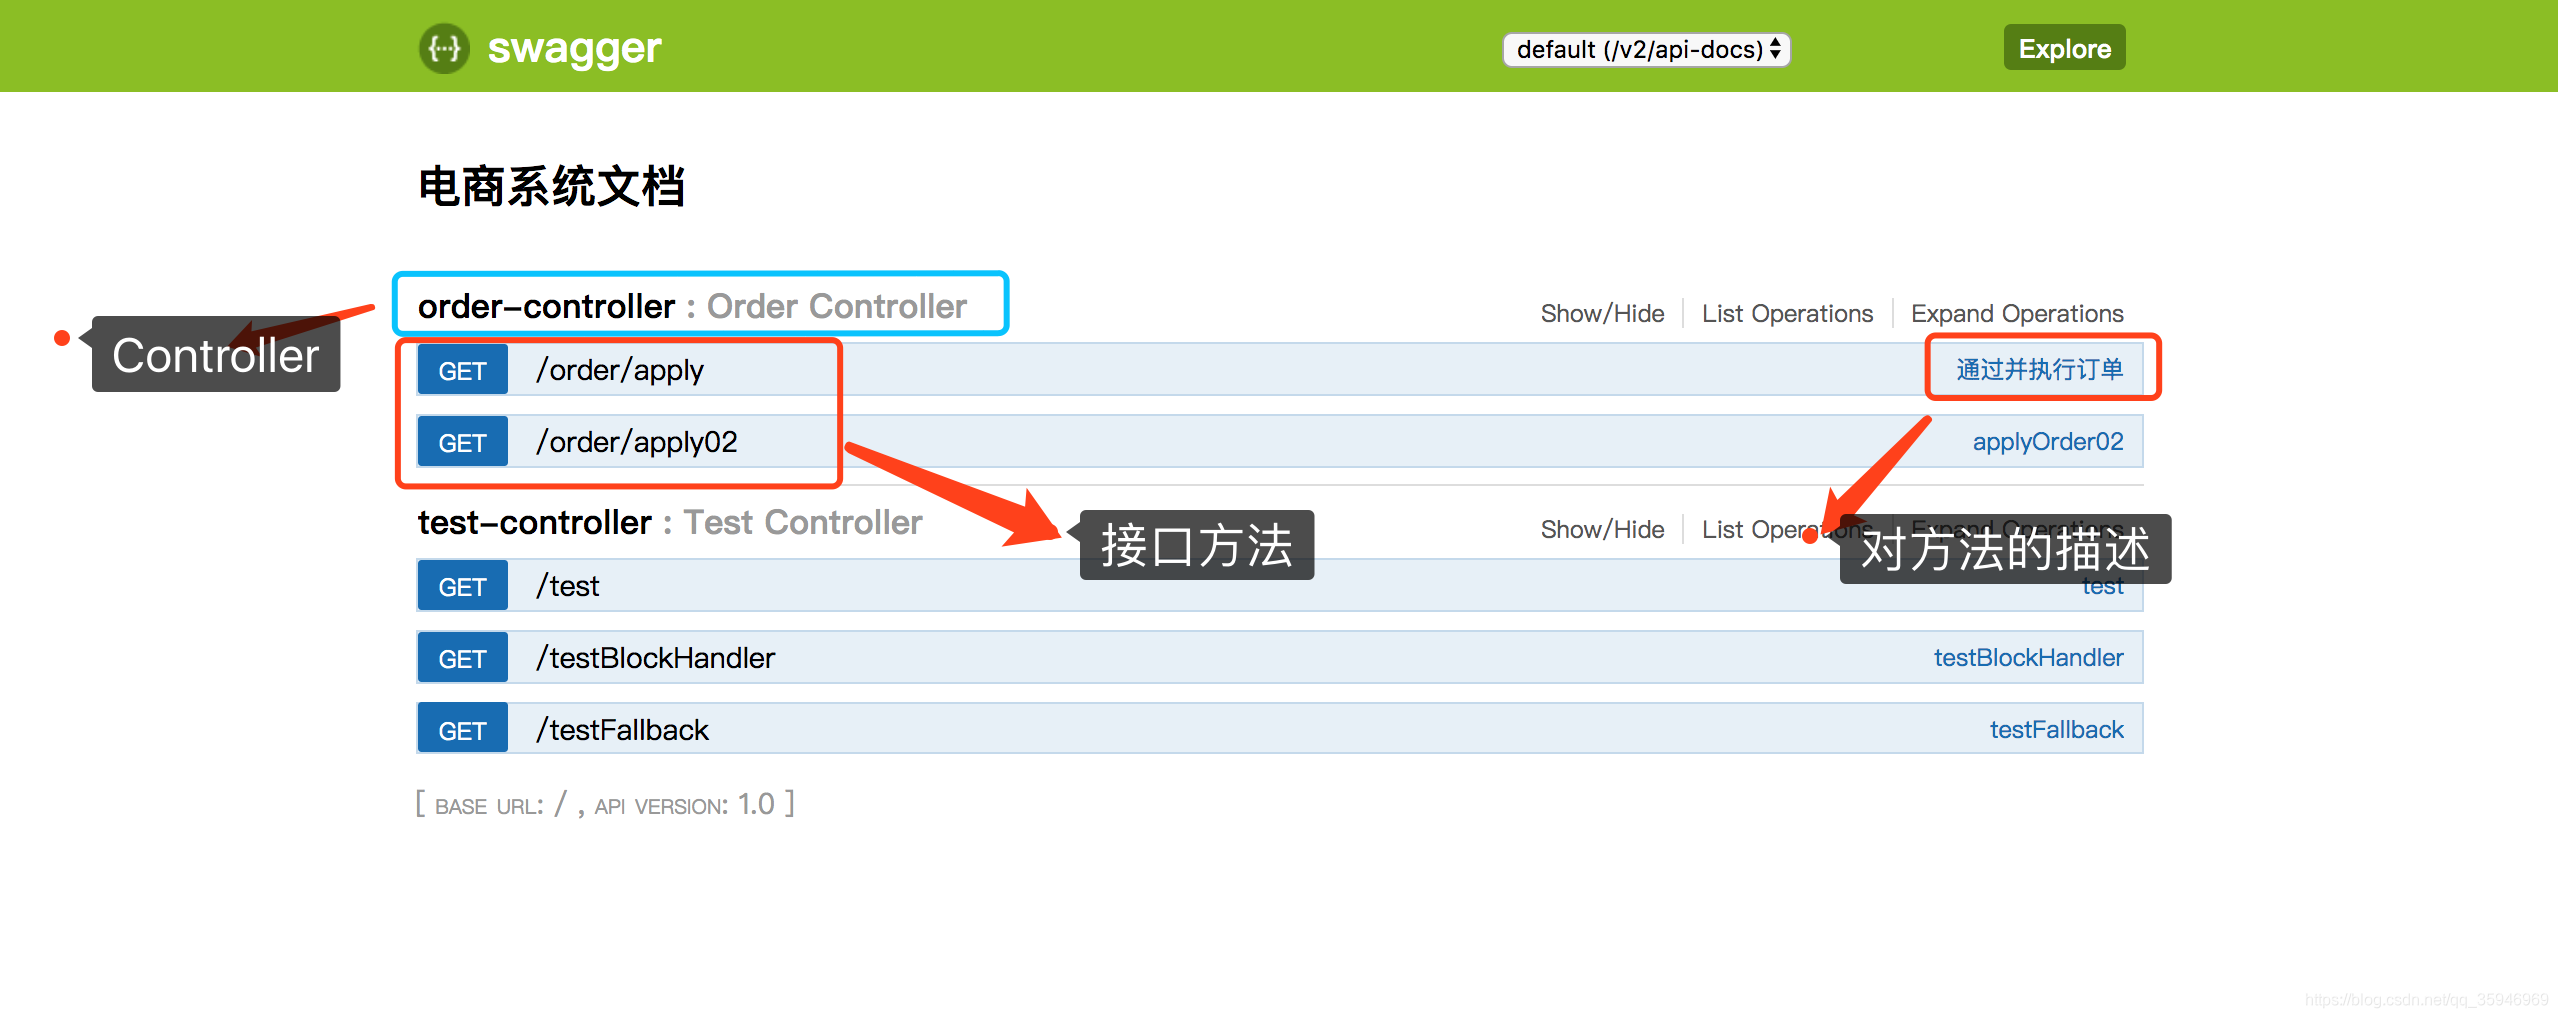This screenshot has width=2558, height=1018.
Task: Open the /order/apply02 endpoint path
Action: click(x=637, y=442)
